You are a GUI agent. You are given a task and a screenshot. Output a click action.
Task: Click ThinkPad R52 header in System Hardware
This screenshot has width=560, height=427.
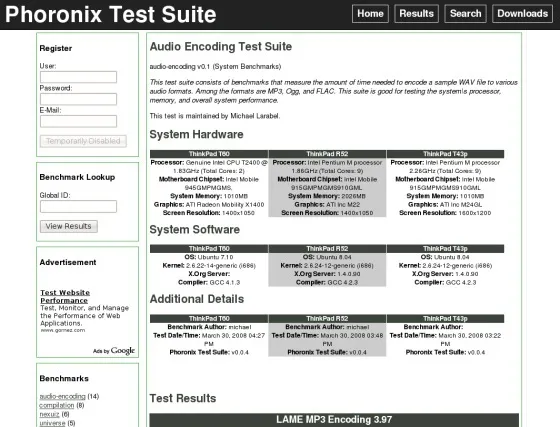click(327, 154)
